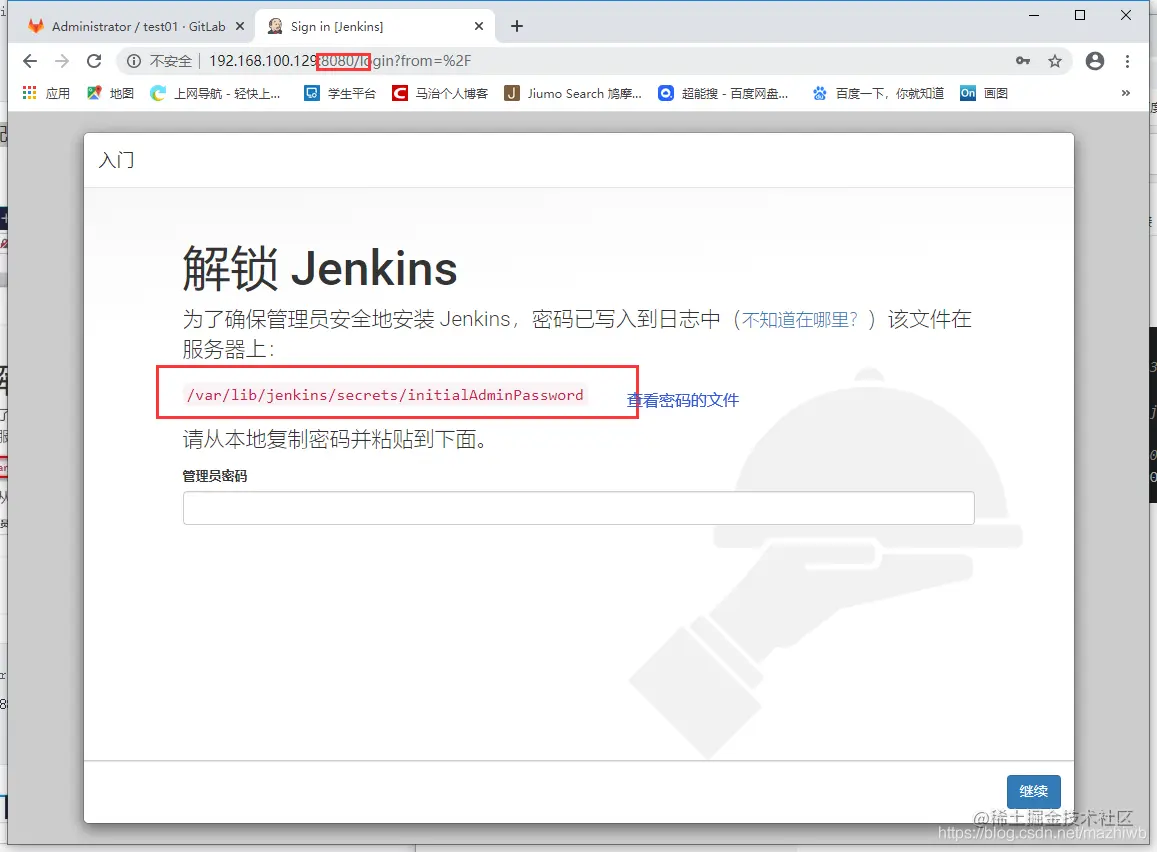Open the Chrome three-dot menu

[x=1127, y=61]
